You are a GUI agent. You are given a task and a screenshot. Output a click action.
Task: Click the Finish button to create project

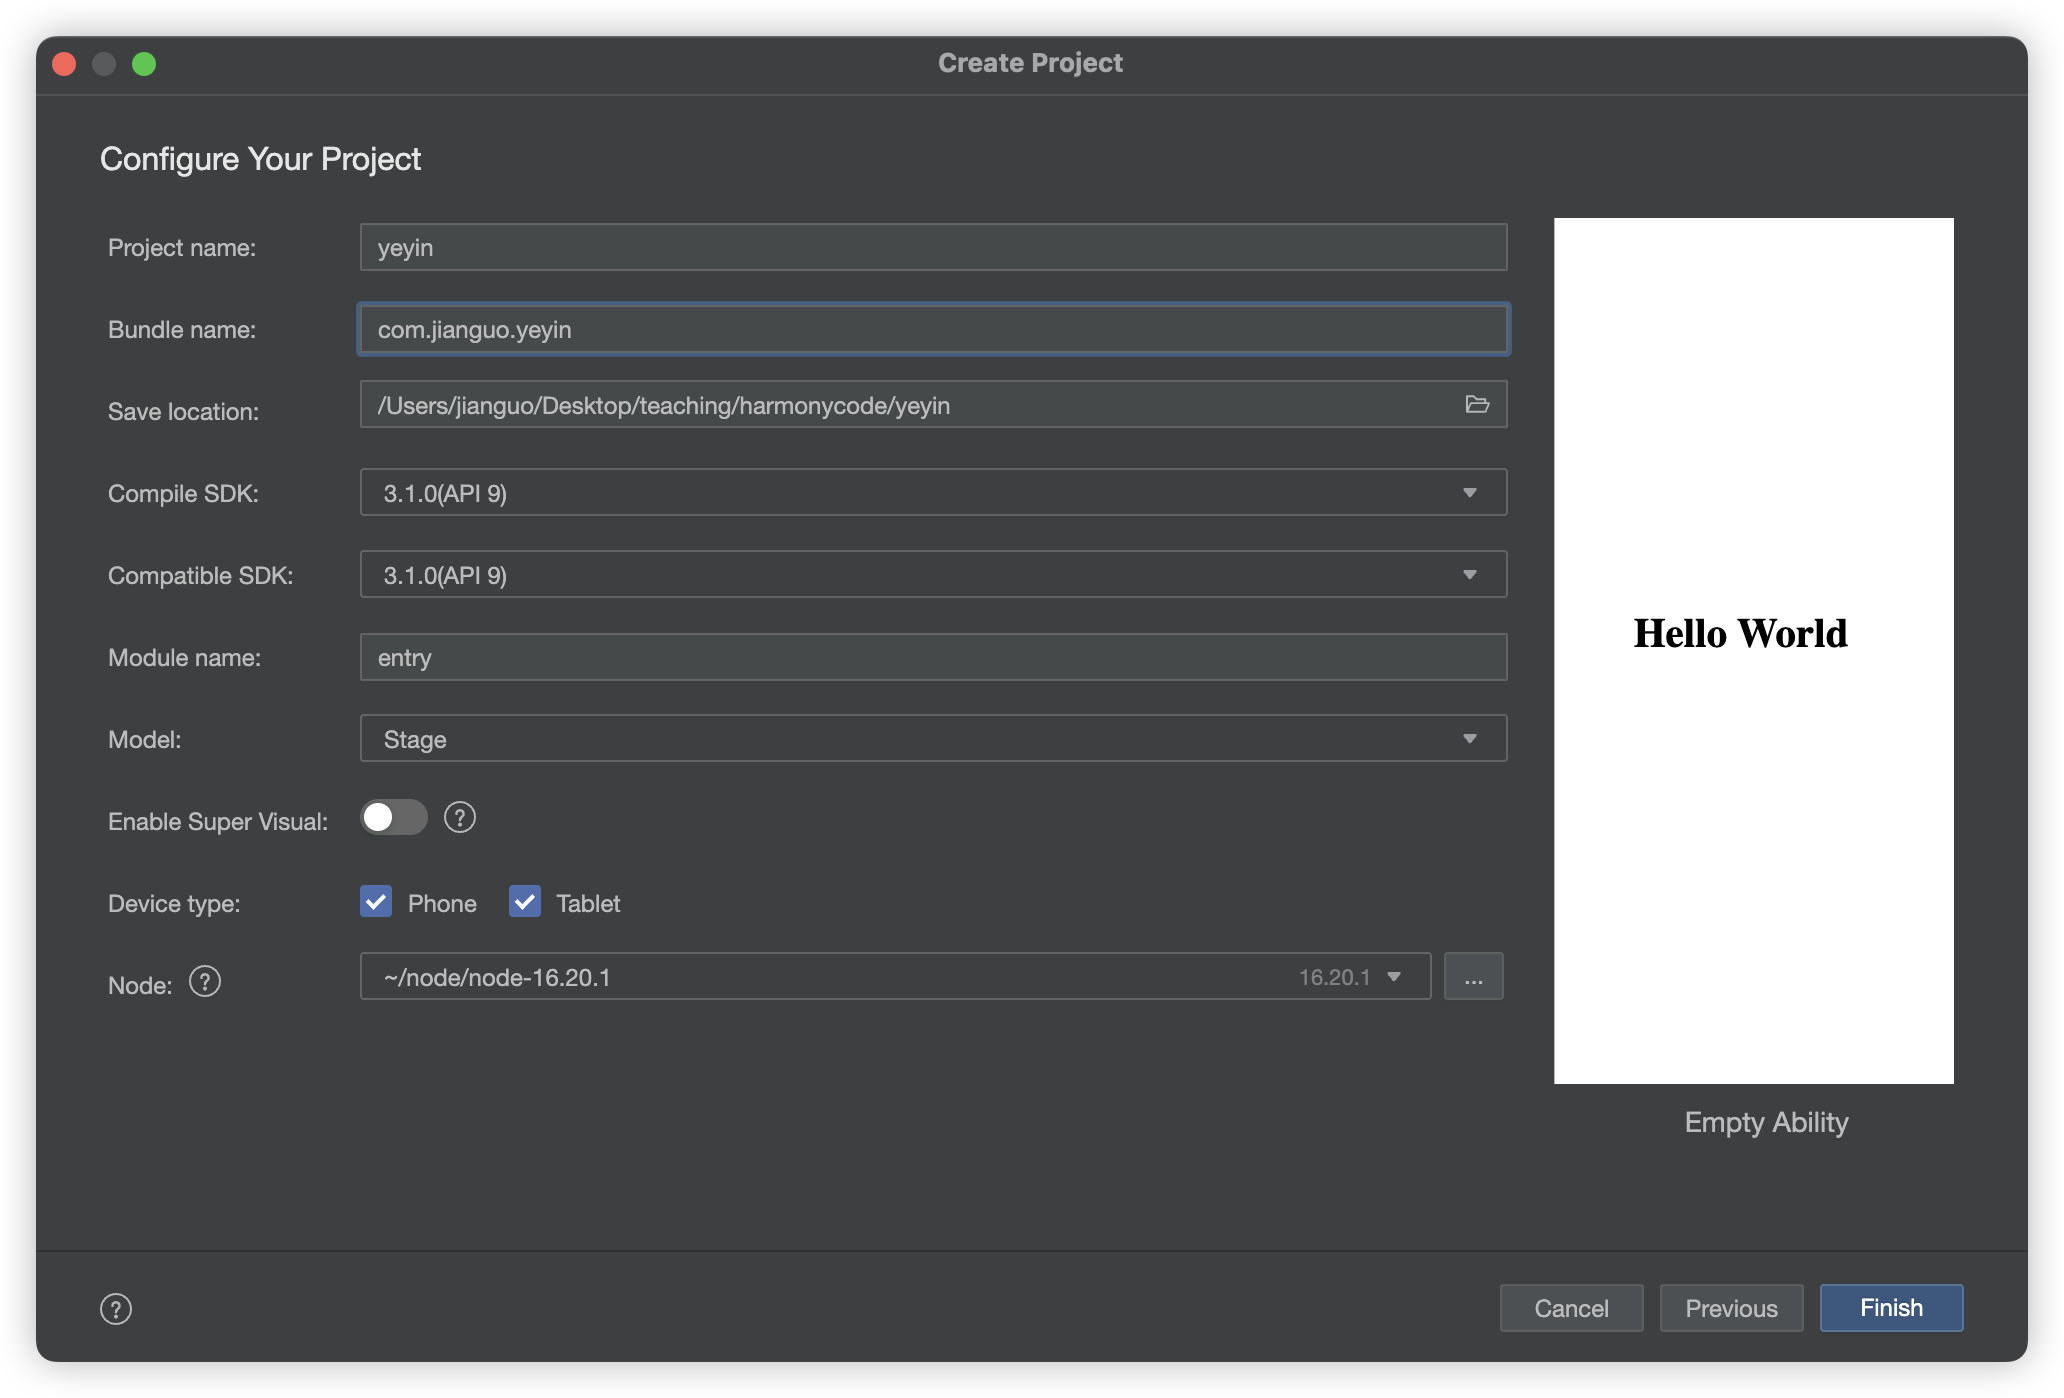[1891, 1308]
